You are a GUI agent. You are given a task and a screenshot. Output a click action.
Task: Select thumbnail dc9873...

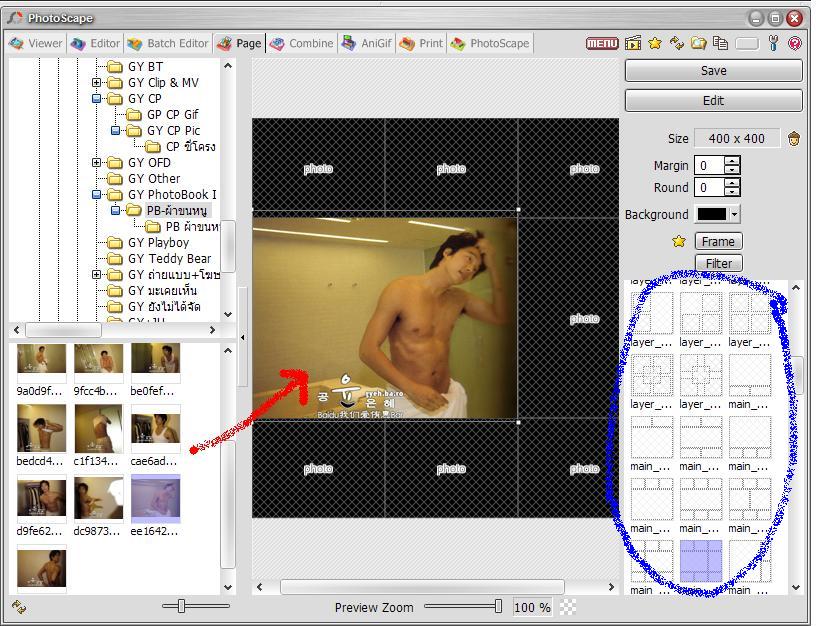pos(98,498)
